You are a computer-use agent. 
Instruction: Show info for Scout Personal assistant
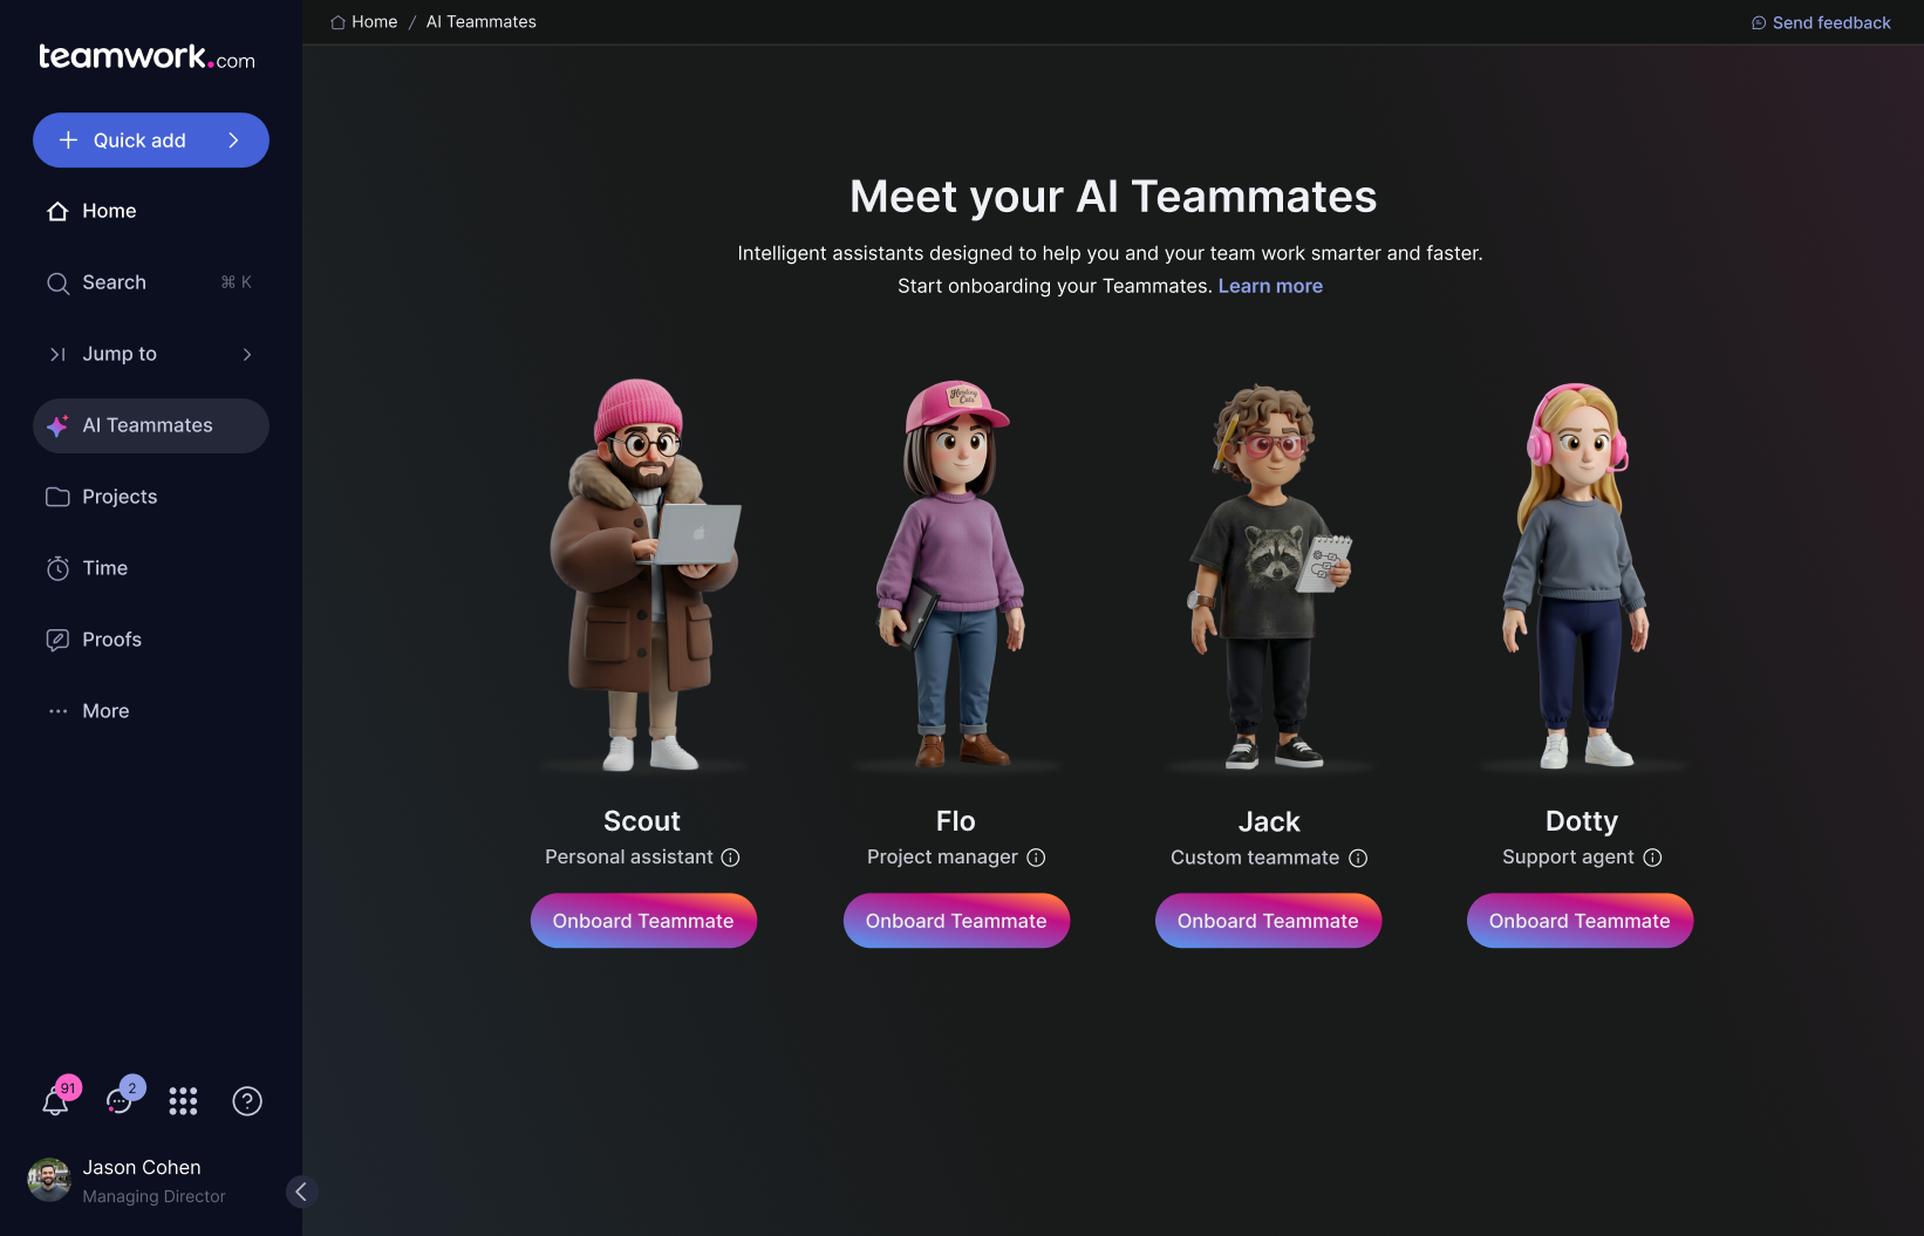point(731,858)
